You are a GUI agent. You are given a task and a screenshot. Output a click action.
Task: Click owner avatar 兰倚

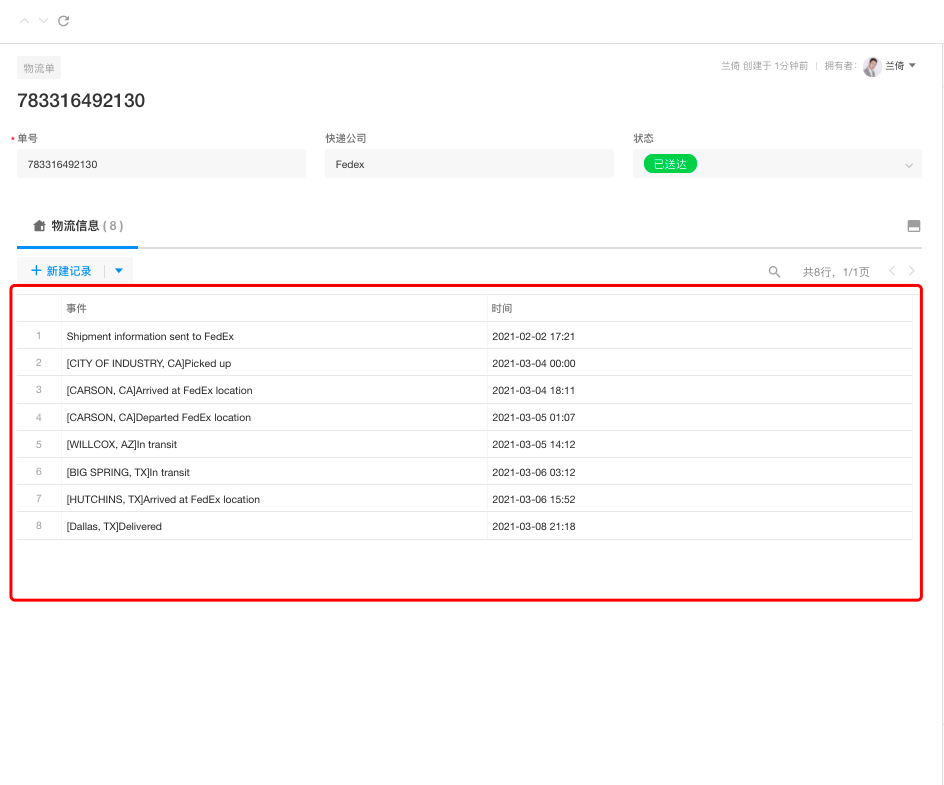point(872,66)
